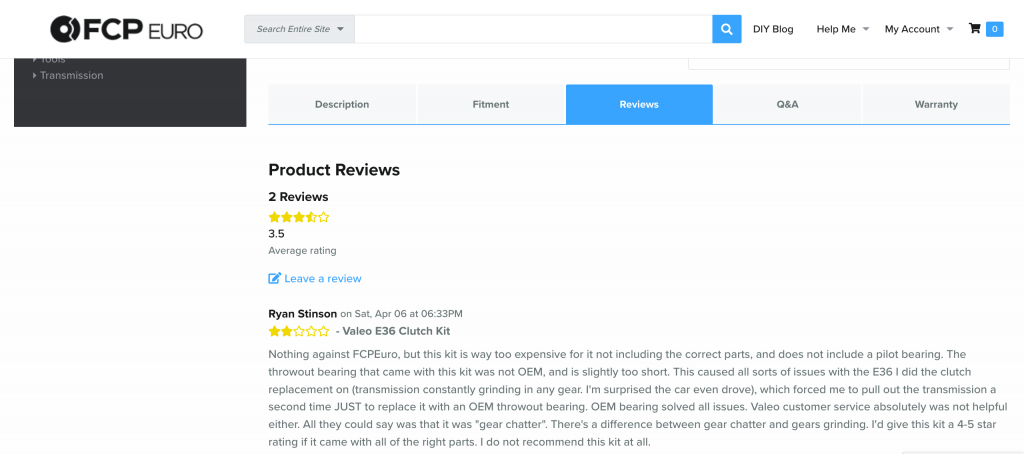The height and width of the screenshot is (454, 1024).
Task: Open the Fitment tab
Action: 491,104
